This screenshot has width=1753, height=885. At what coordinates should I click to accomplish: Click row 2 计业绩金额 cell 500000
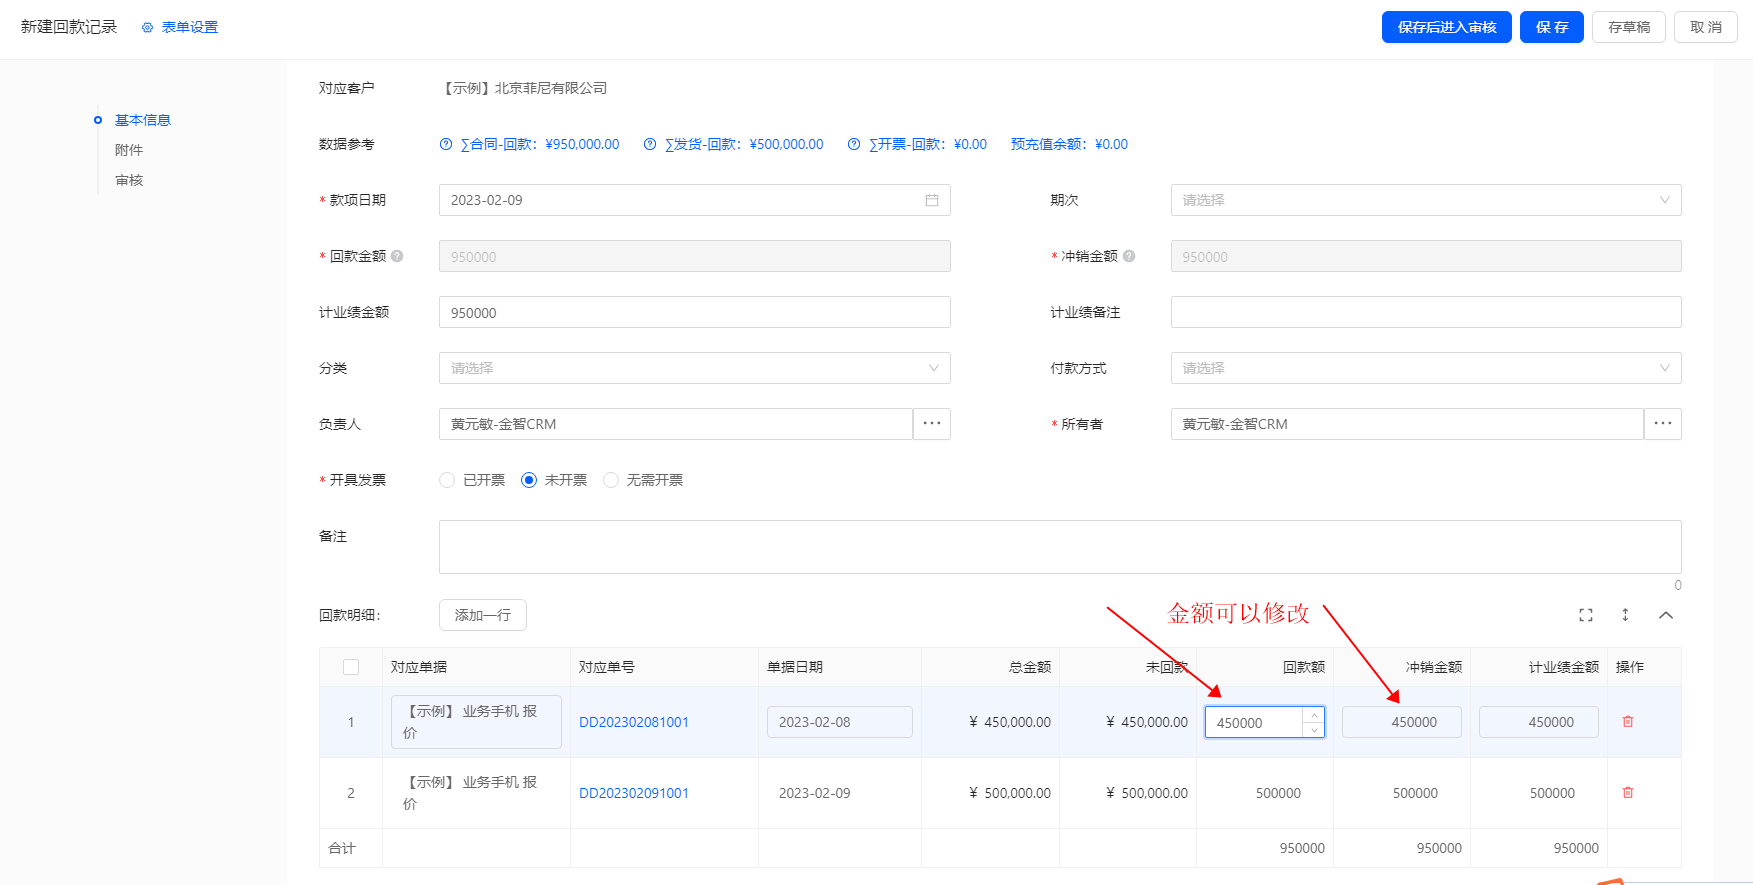[1539, 793]
